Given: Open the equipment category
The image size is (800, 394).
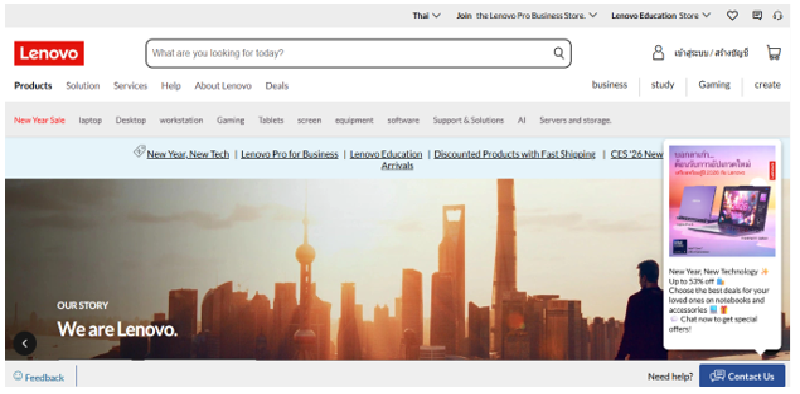Looking at the screenshot, I should click(354, 120).
